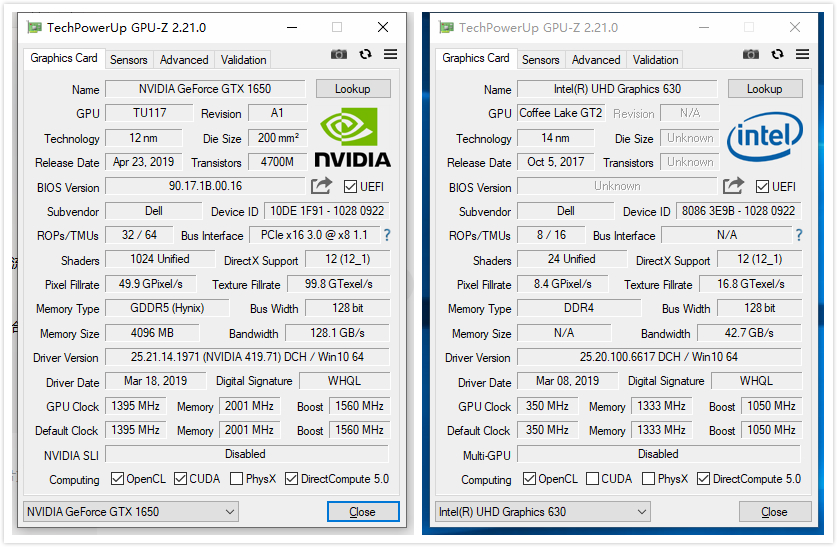Toggle CUDA checkbox in Intel window

point(593,479)
